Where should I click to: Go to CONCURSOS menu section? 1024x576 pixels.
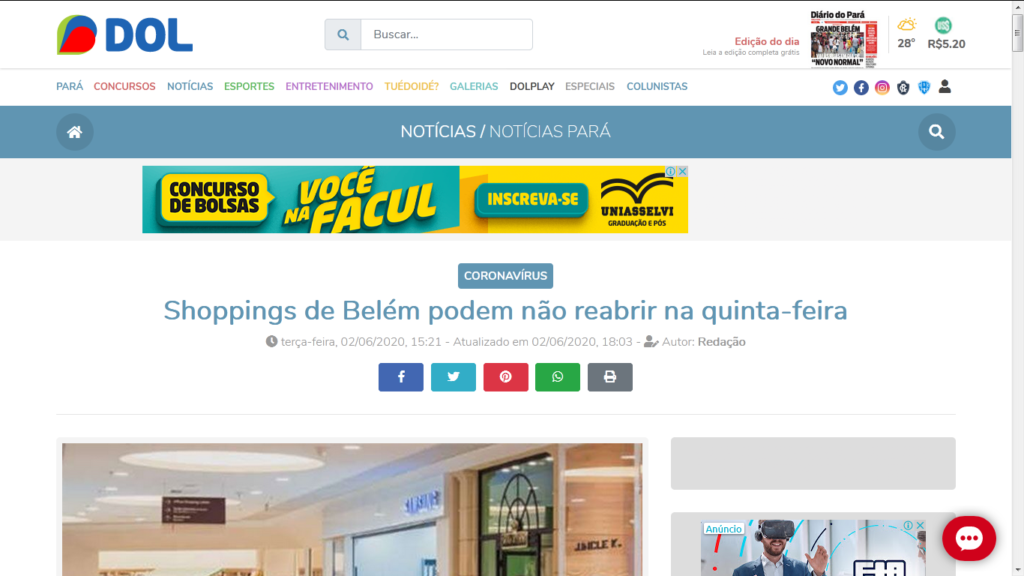[x=125, y=86]
